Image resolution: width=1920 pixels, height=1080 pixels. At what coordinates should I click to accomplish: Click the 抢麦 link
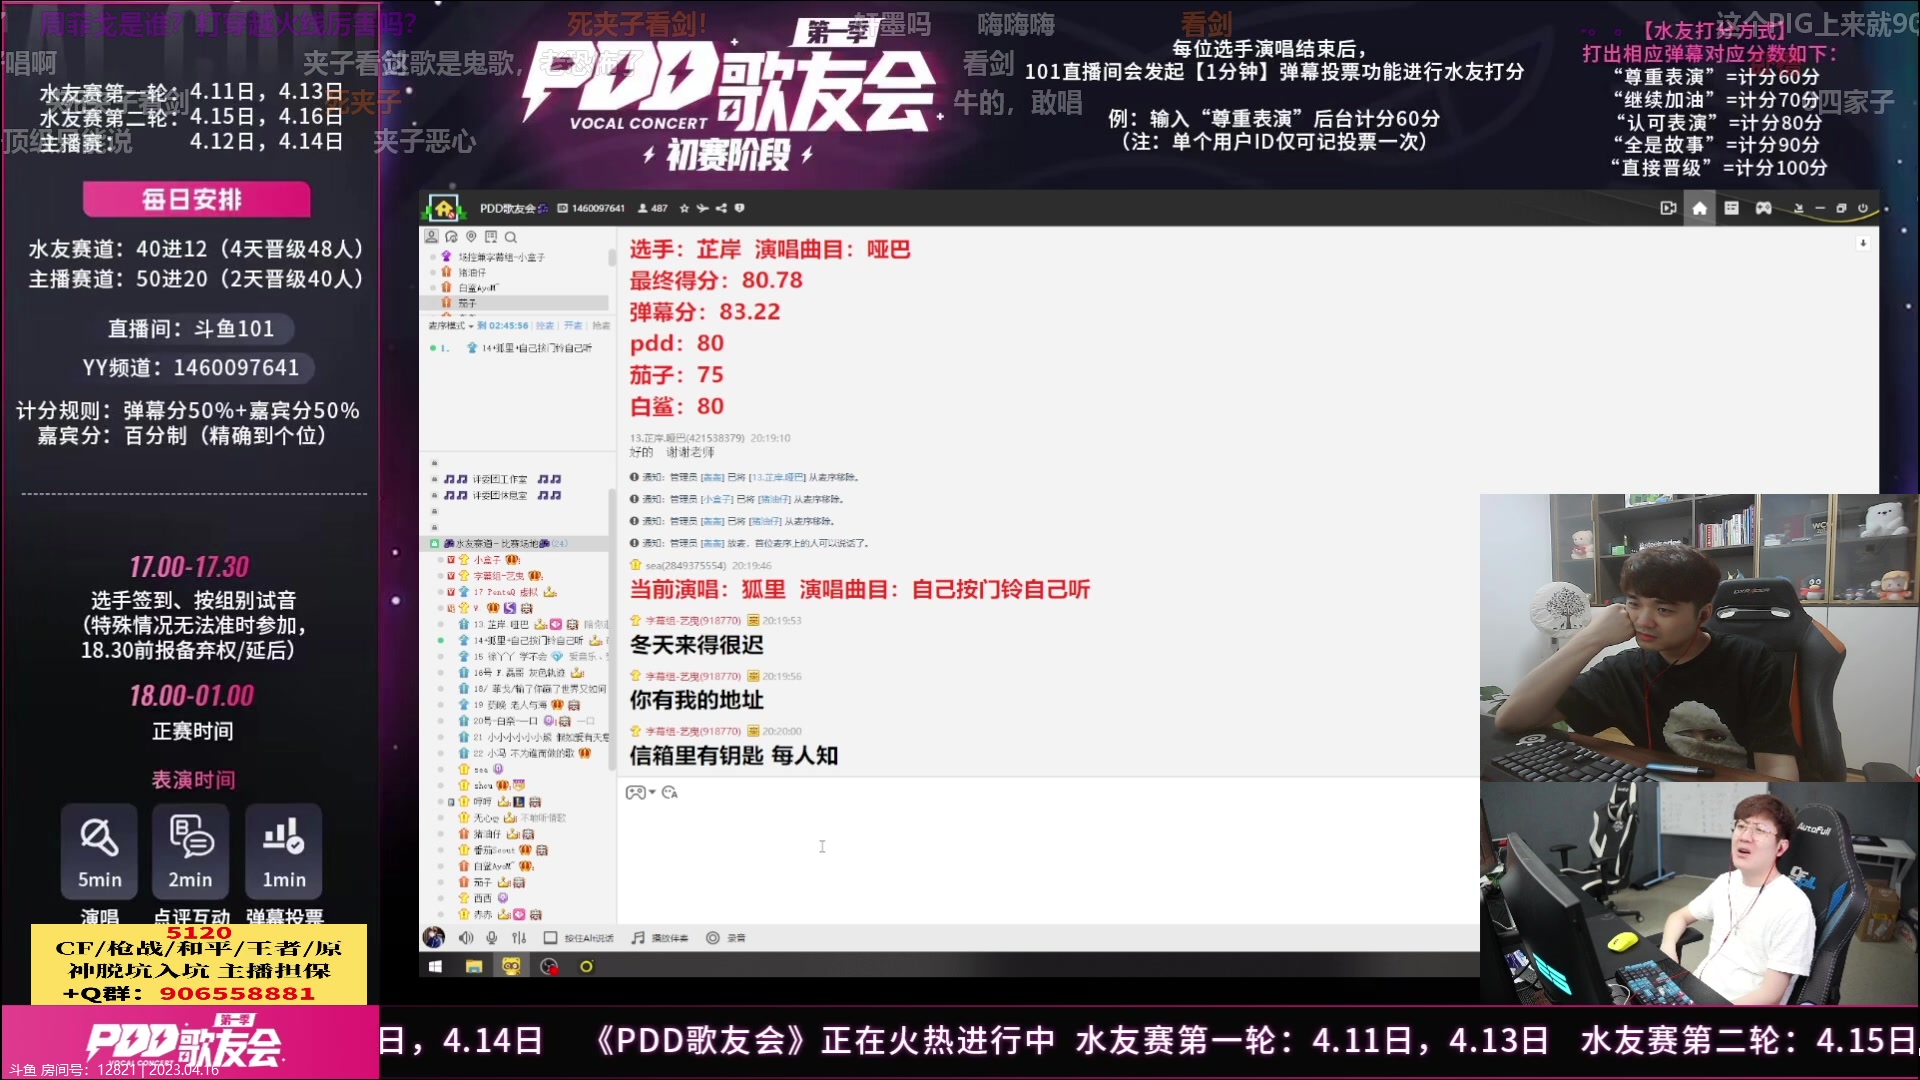600,325
